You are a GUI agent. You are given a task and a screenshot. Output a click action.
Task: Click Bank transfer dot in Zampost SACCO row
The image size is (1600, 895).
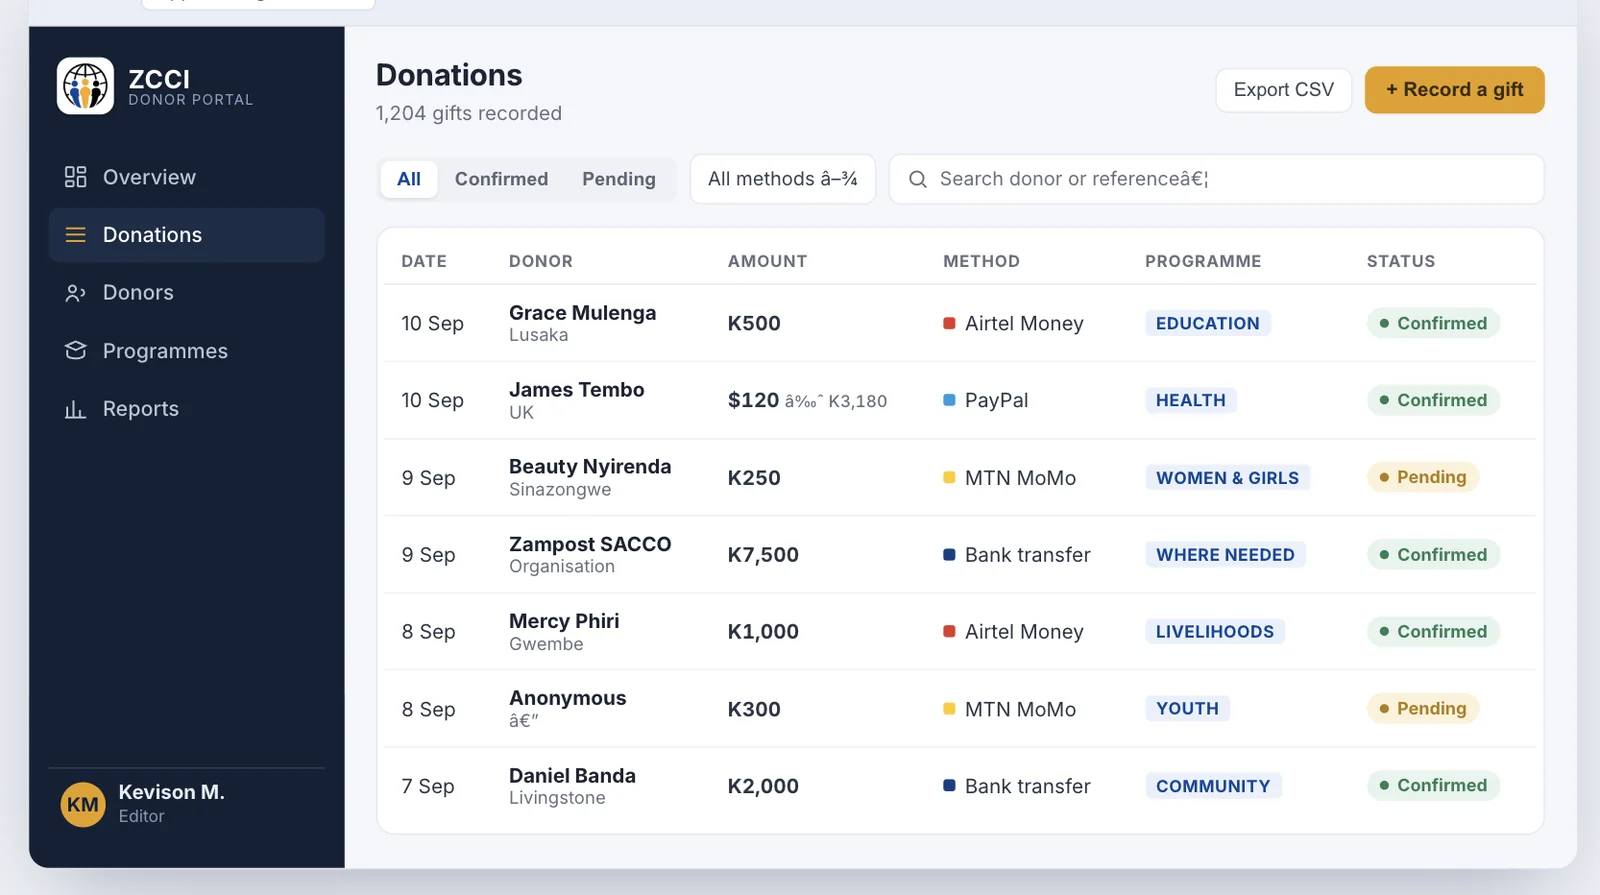click(949, 554)
